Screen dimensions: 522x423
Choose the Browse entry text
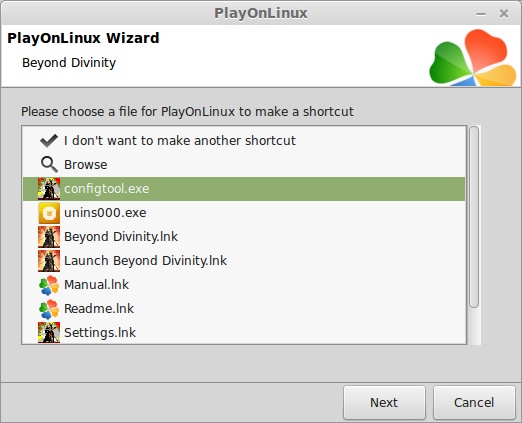tap(86, 165)
